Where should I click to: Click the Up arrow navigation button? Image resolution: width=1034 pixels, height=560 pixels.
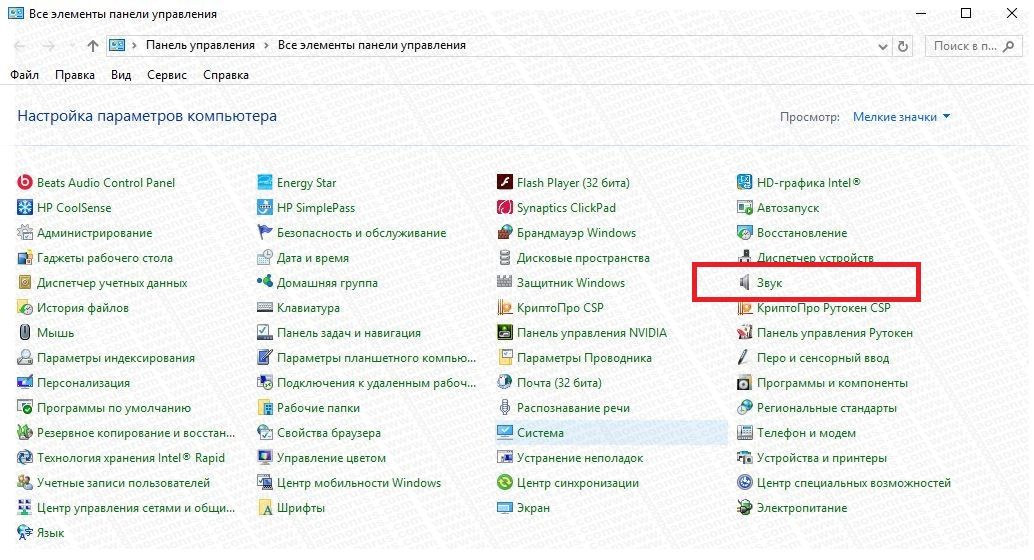[x=92, y=46]
